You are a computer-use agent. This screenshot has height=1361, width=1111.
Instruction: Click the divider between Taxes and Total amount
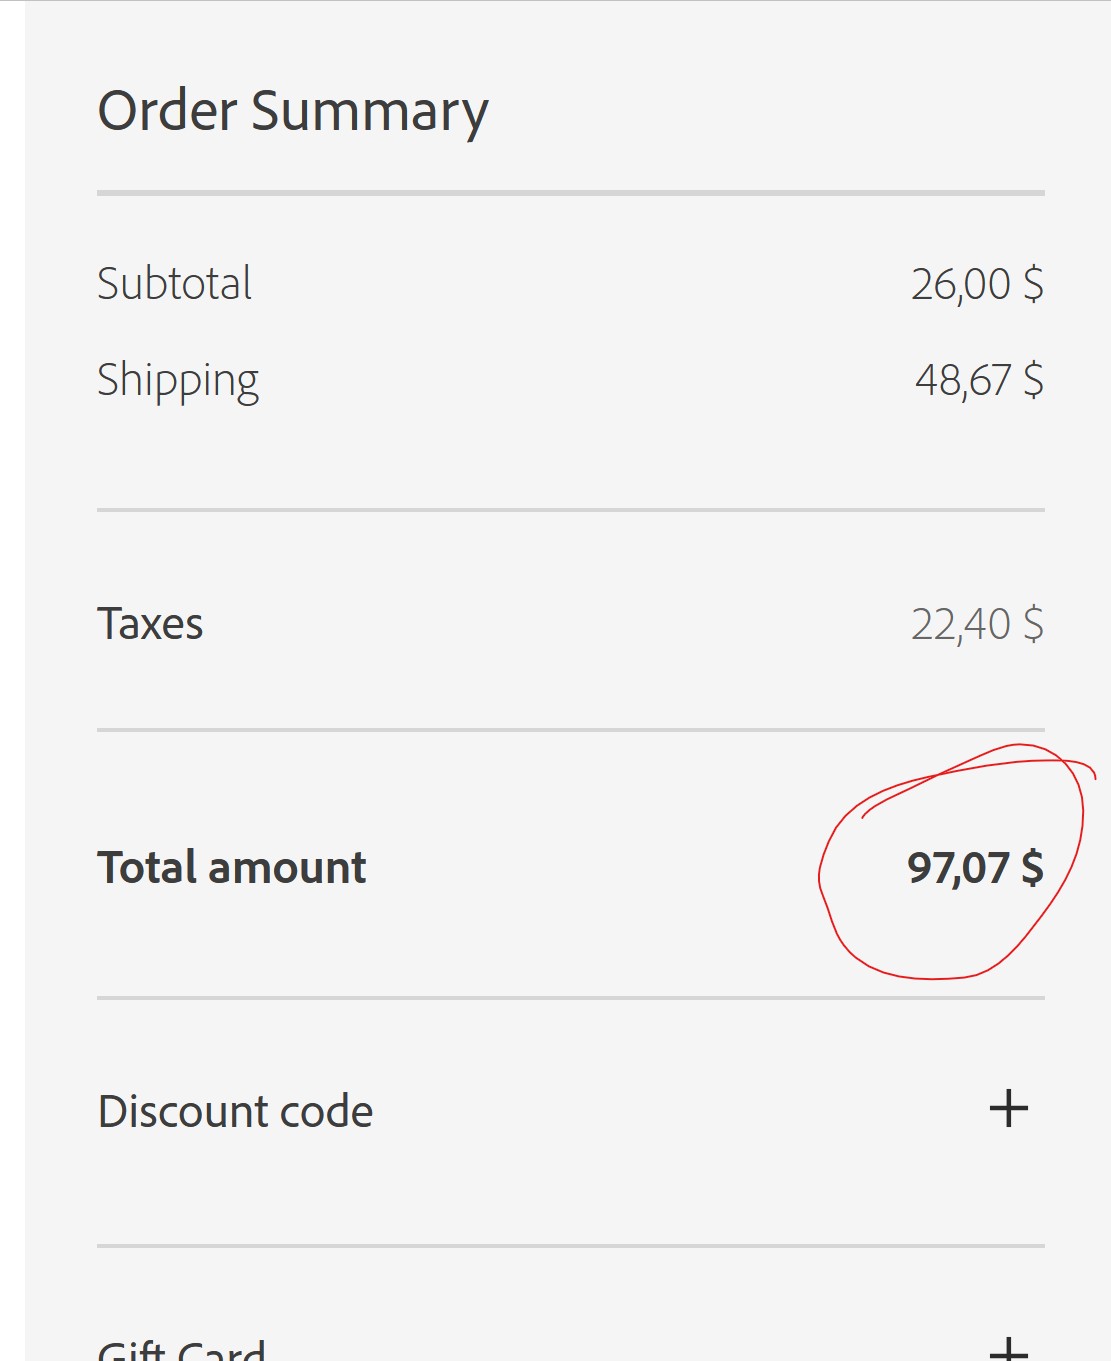(x=570, y=730)
